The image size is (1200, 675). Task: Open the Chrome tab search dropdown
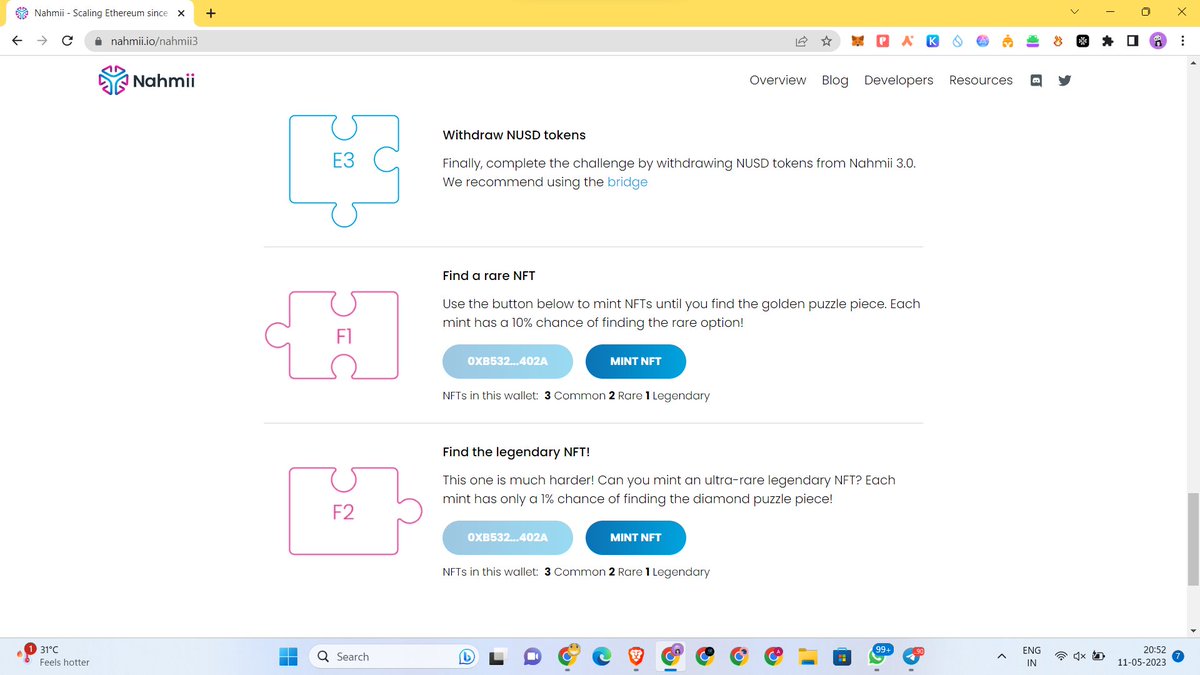[1074, 12]
